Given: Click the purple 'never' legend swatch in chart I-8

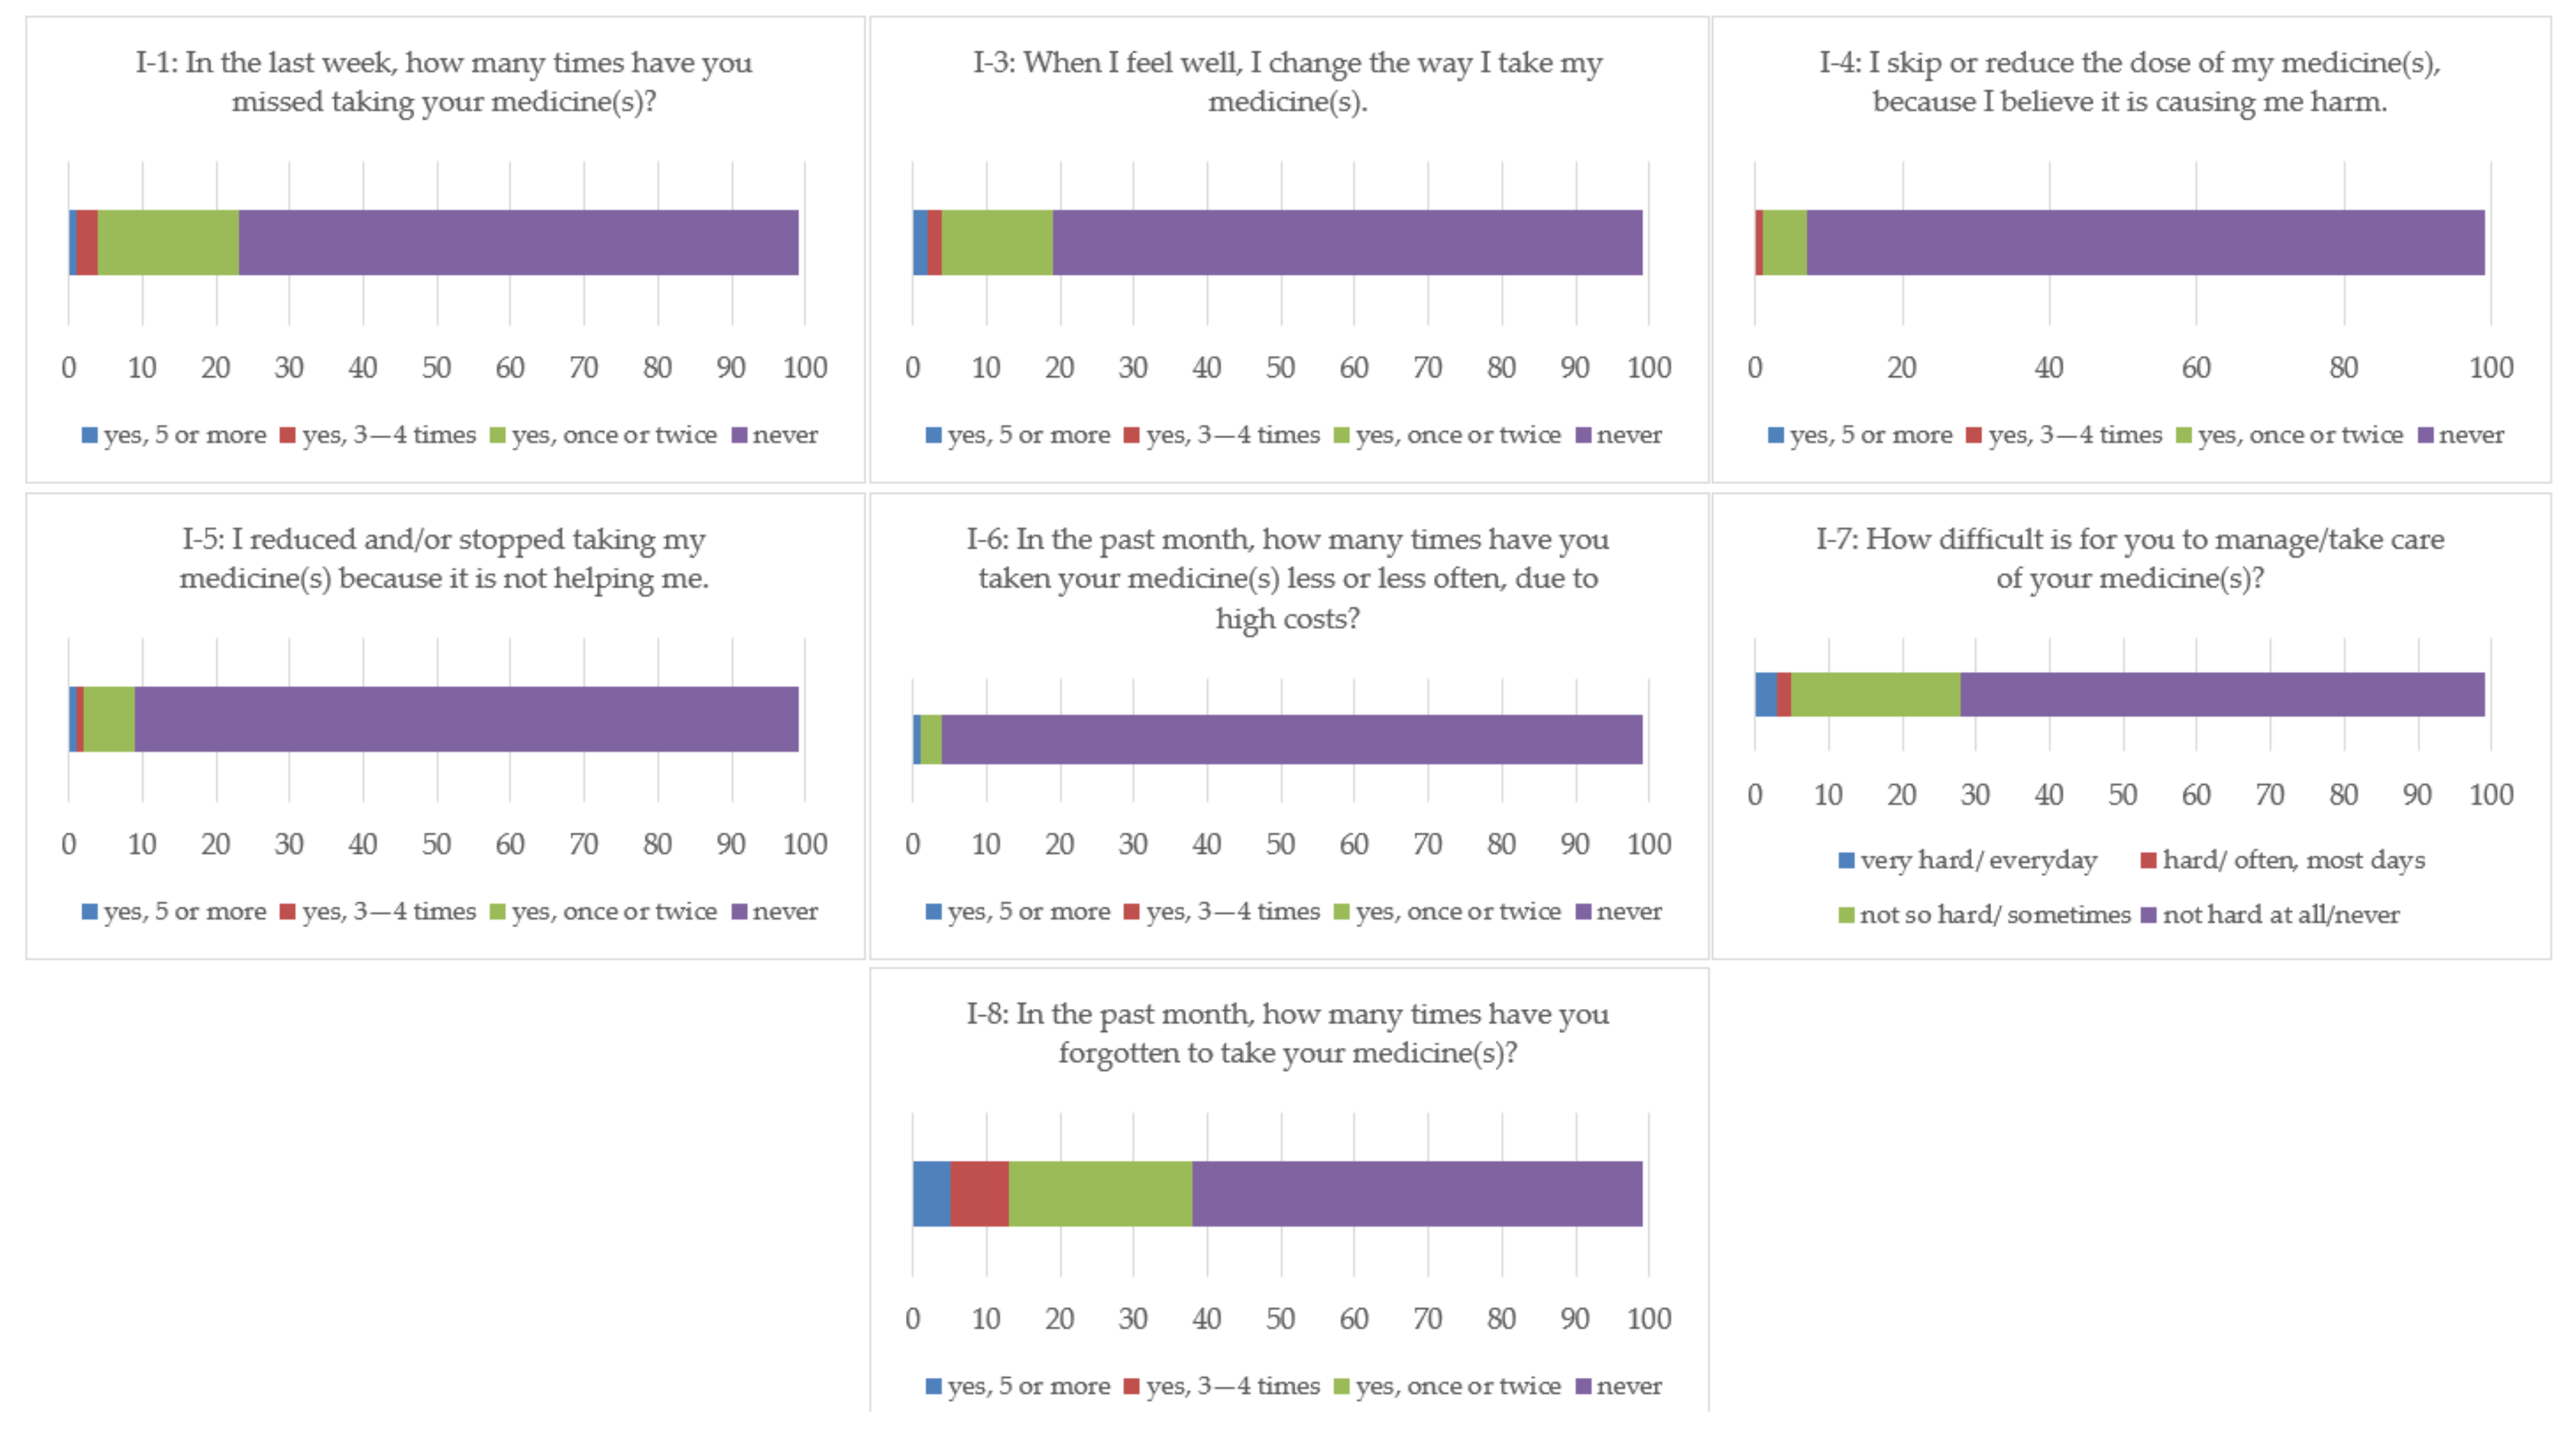Looking at the screenshot, I should [x=1584, y=1386].
